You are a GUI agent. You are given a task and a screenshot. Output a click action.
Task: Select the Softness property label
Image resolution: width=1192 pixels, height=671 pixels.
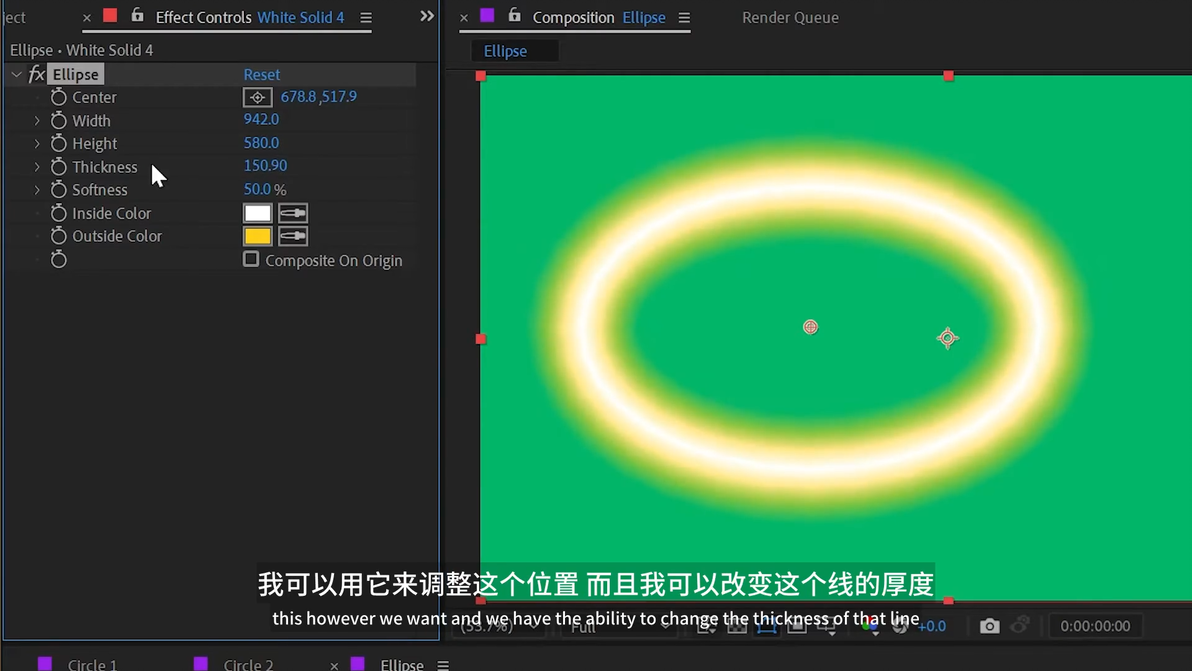click(x=100, y=190)
